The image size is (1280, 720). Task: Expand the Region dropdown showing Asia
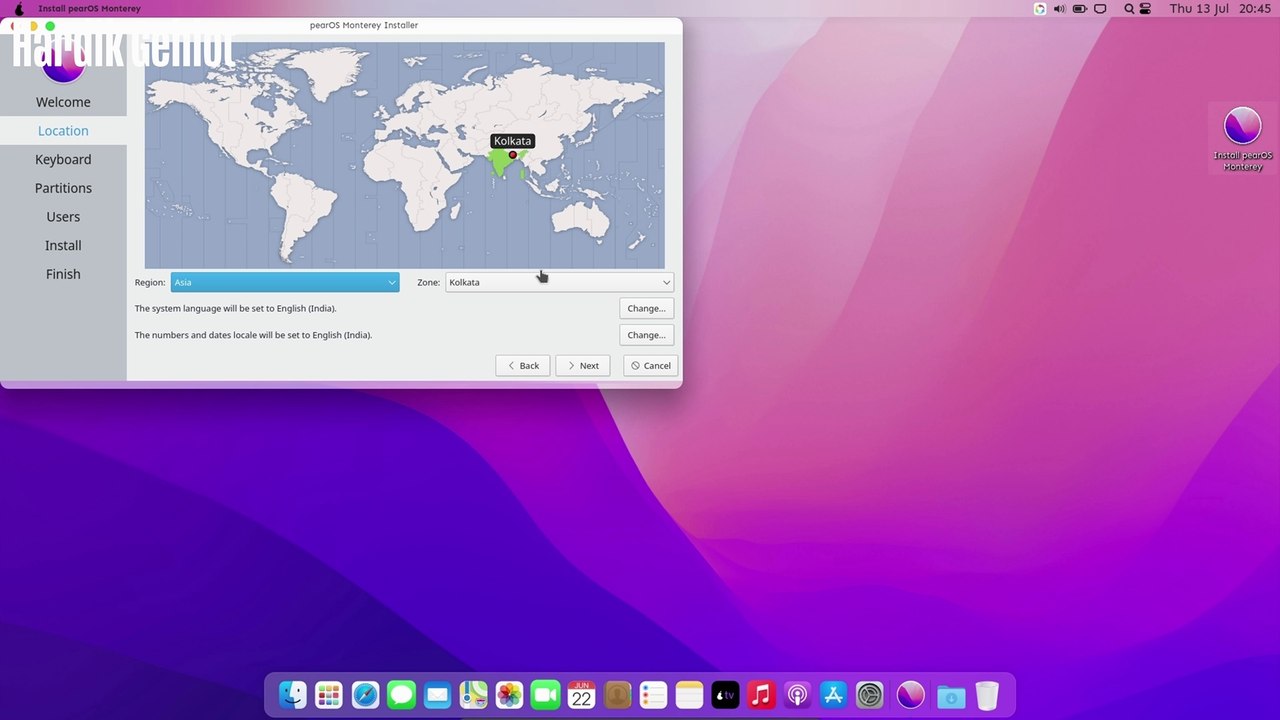click(x=285, y=282)
